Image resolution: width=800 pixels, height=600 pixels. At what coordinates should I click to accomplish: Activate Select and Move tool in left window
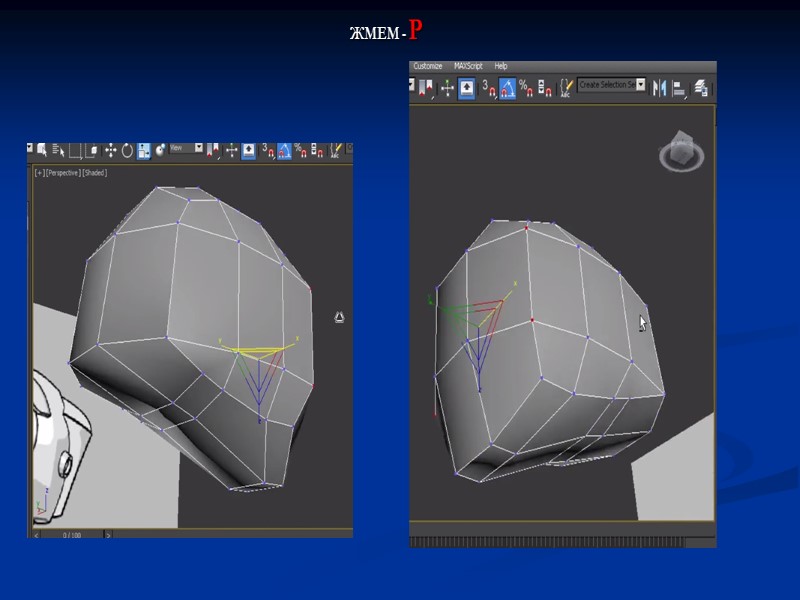tap(110, 150)
